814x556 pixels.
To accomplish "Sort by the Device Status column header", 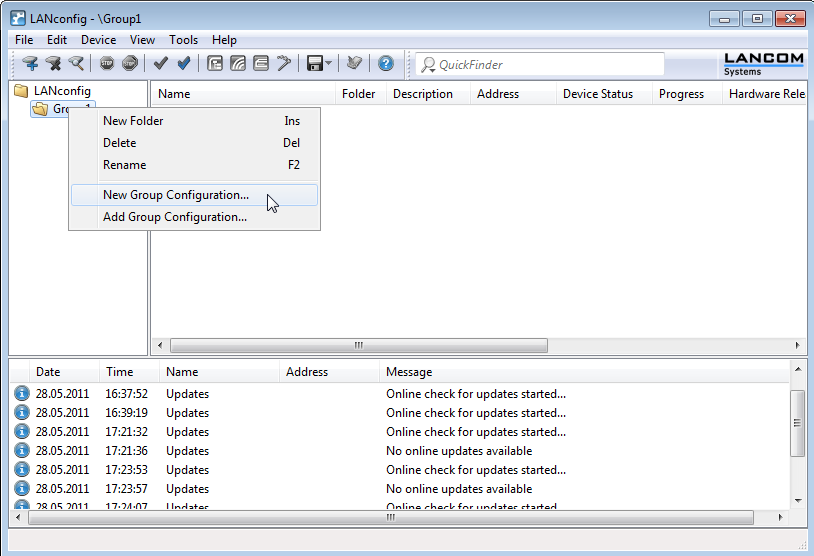I will (598, 94).
